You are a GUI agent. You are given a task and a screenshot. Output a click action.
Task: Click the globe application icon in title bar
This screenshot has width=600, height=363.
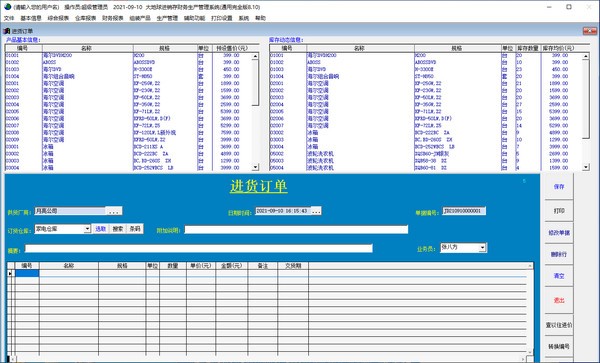pos(7,7)
